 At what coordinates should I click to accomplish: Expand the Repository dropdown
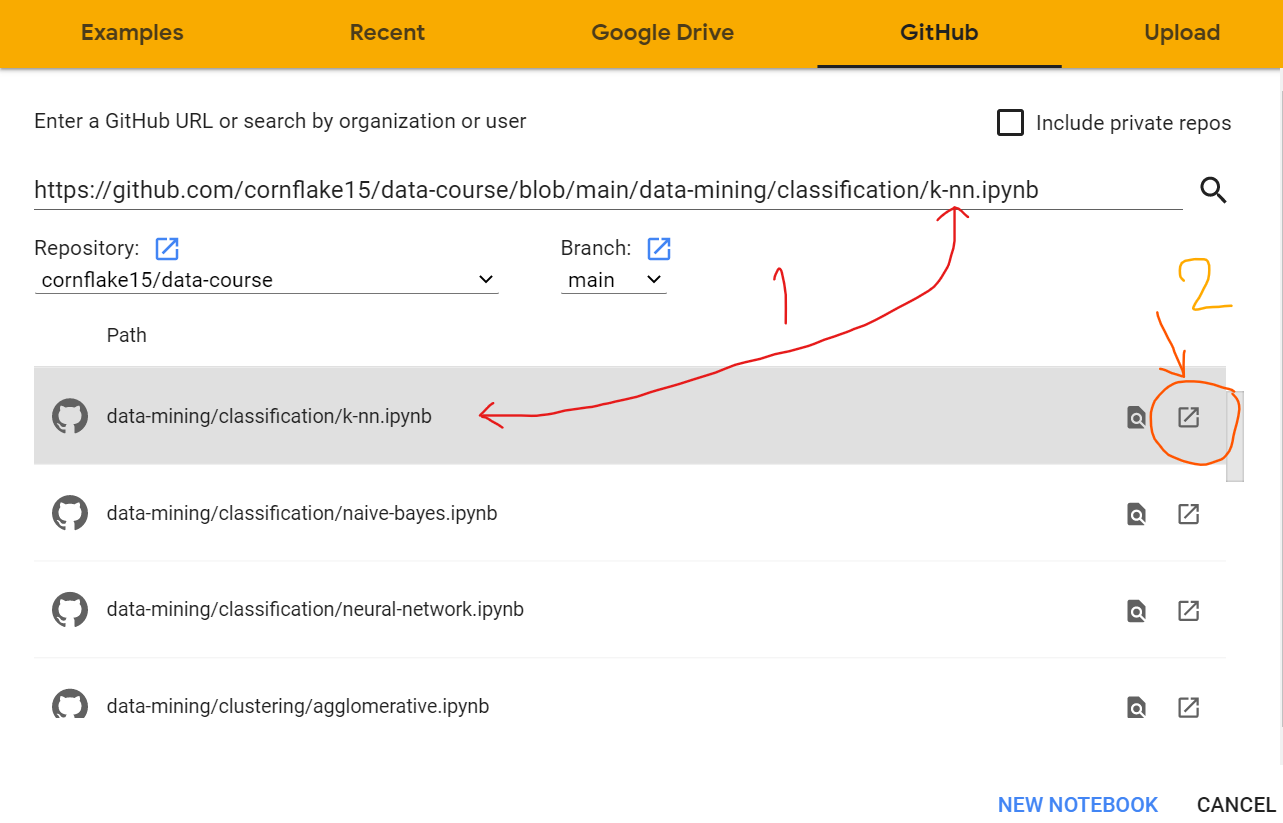[266, 280]
